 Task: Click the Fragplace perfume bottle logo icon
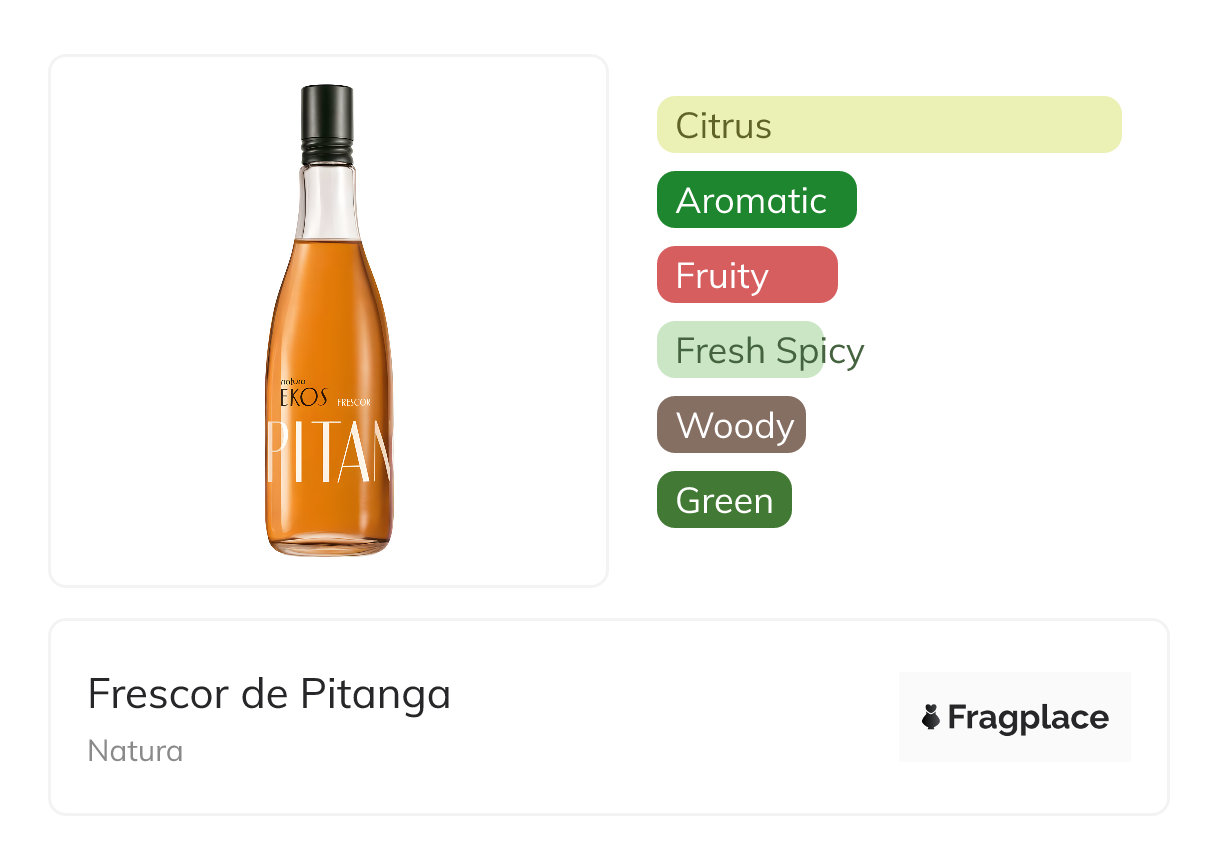click(931, 717)
